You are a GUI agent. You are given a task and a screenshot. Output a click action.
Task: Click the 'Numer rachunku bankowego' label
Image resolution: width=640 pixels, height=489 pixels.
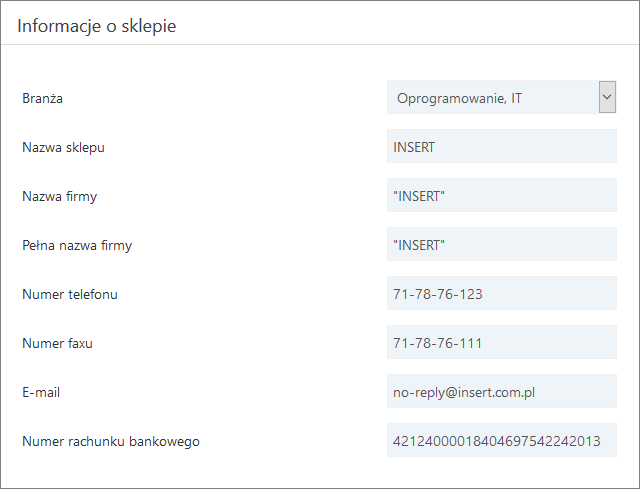click(111, 441)
